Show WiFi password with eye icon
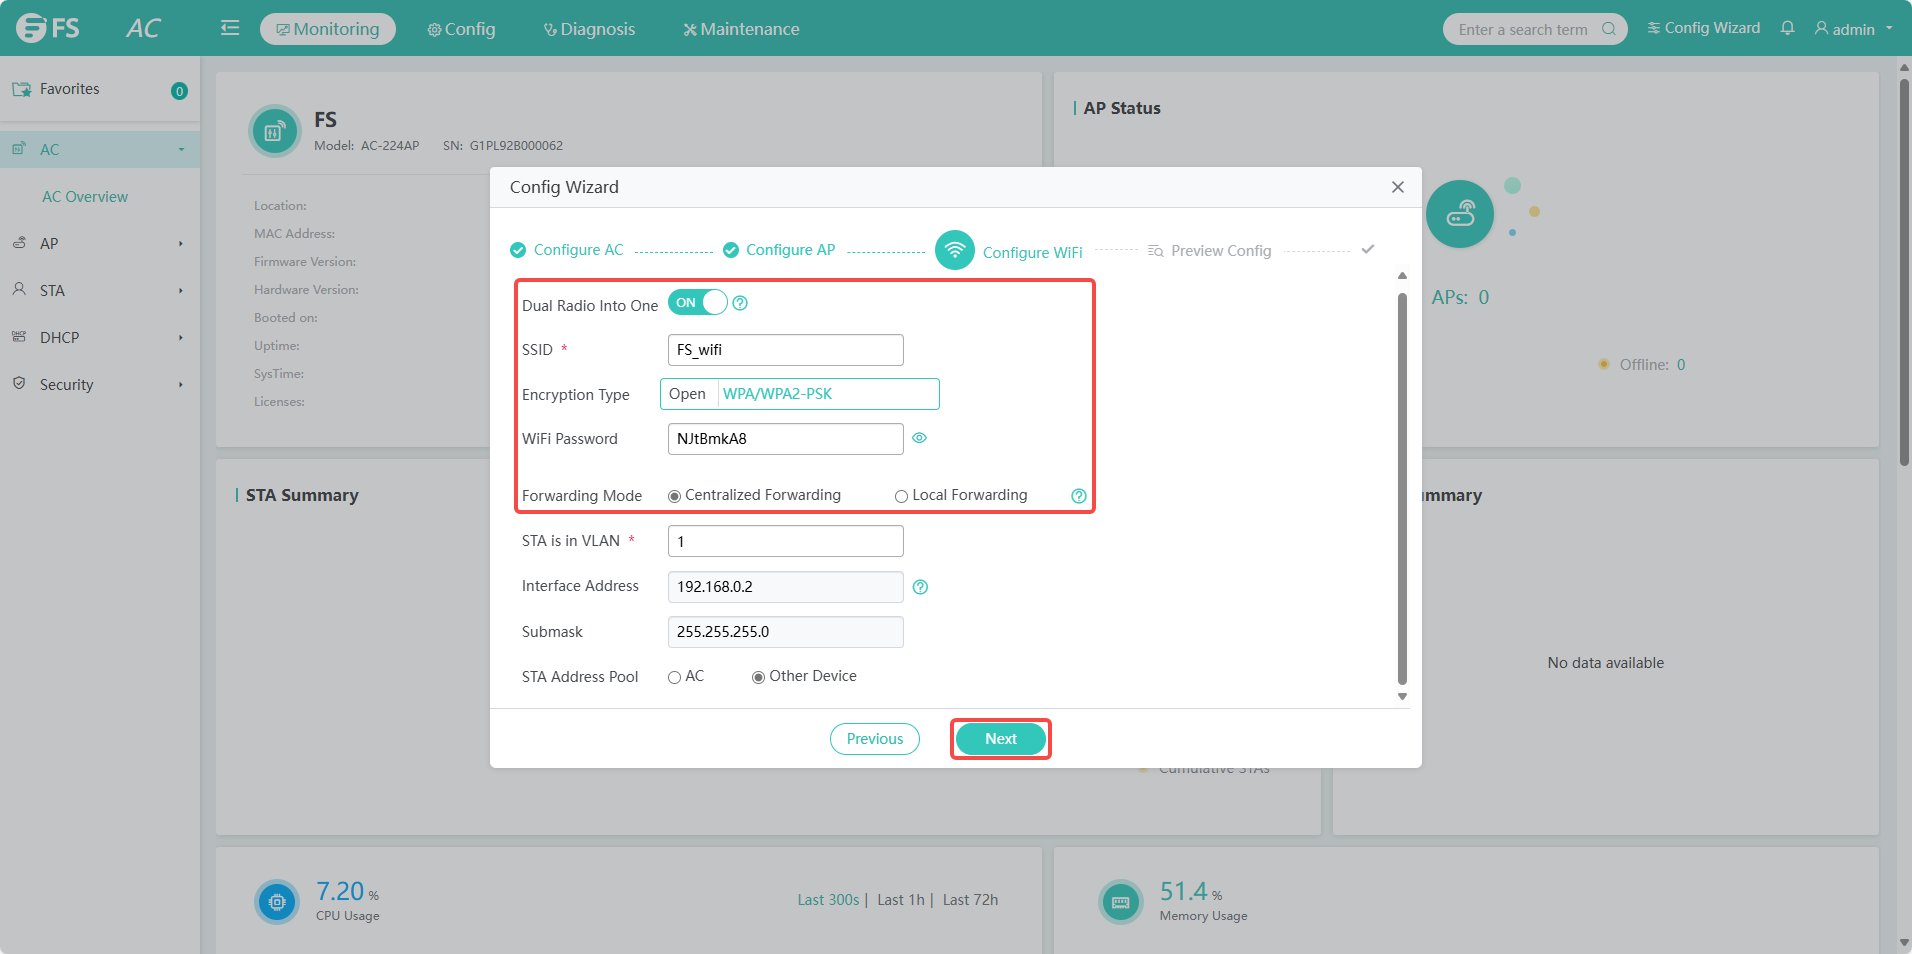This screenshot has width=1912, height=954. pos(919,438)
